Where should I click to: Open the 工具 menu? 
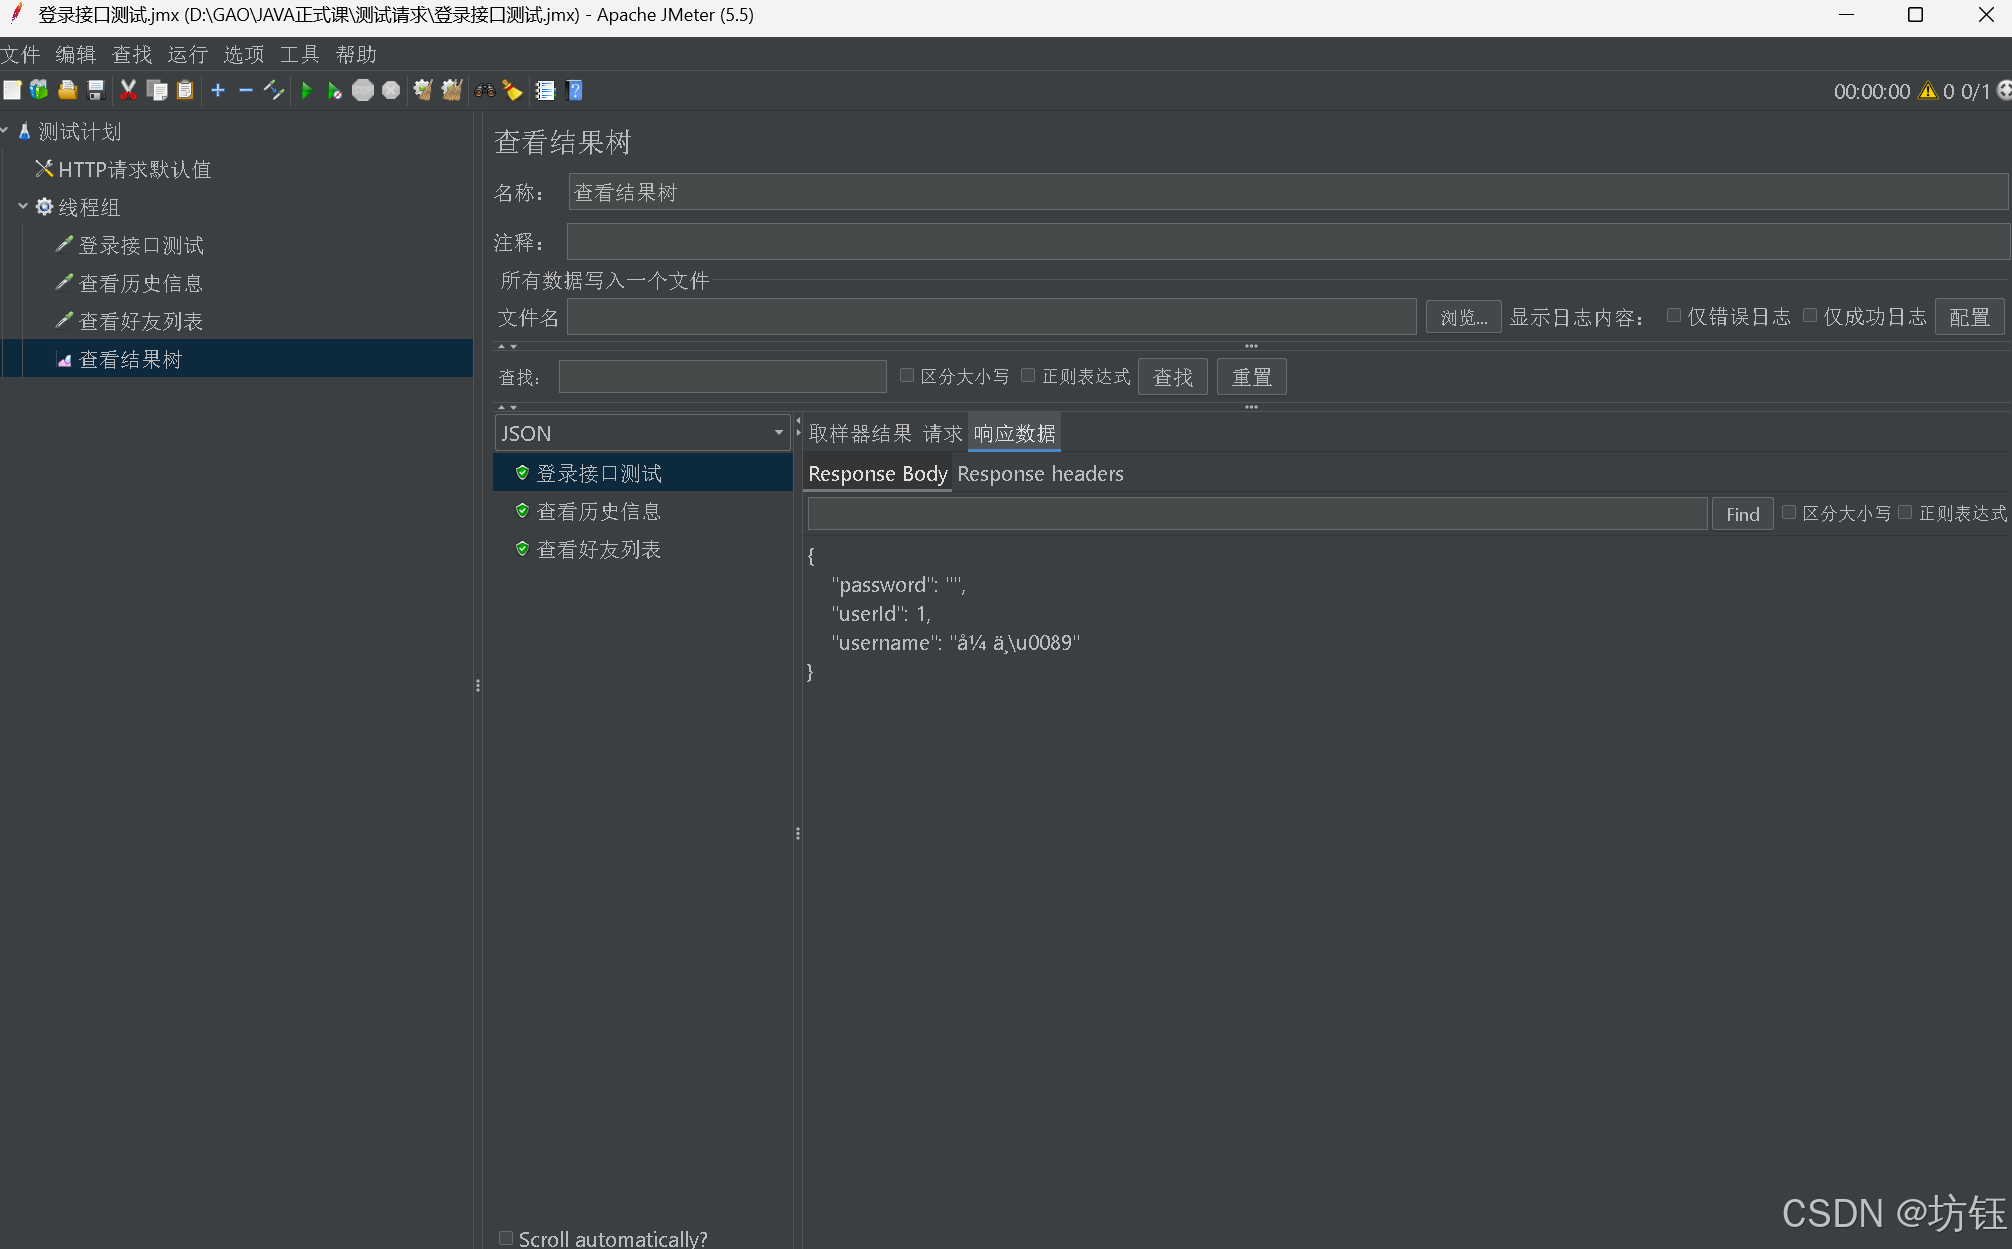pos(300,54)
